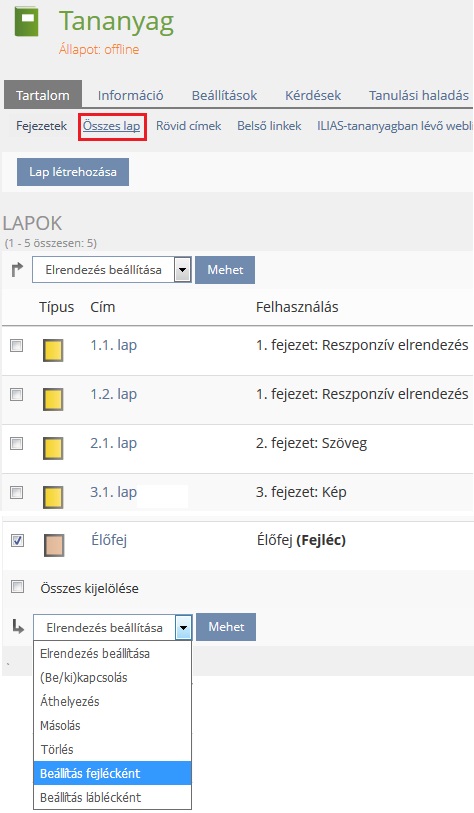The image size is (474, 813).
Task: Uncheck the Élőfej row checkbox
Action: (x=18, y=541)
